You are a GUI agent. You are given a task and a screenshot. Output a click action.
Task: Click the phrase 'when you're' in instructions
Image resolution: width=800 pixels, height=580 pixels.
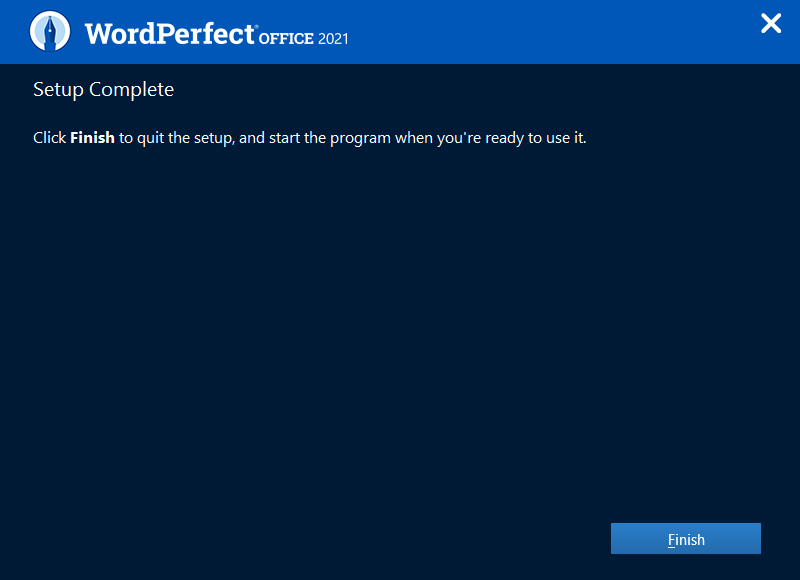439,138
